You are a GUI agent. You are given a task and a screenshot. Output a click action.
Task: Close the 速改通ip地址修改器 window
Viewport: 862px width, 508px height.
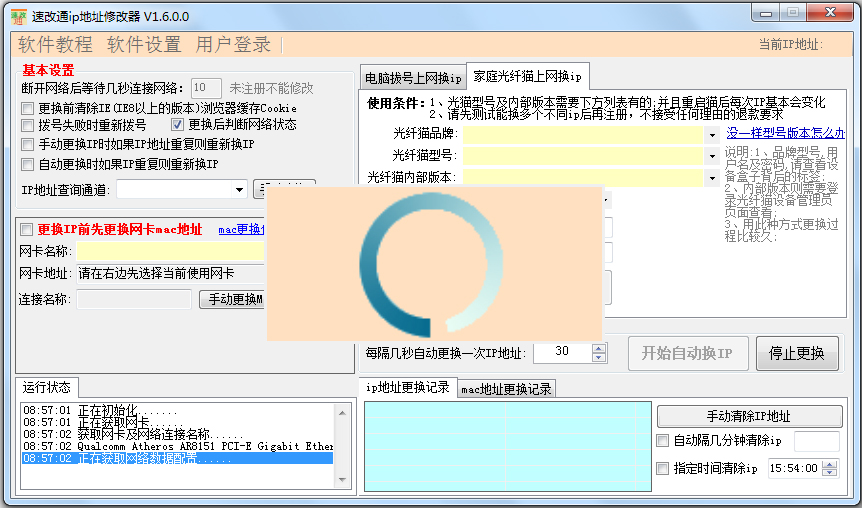[x=831, y=13]
